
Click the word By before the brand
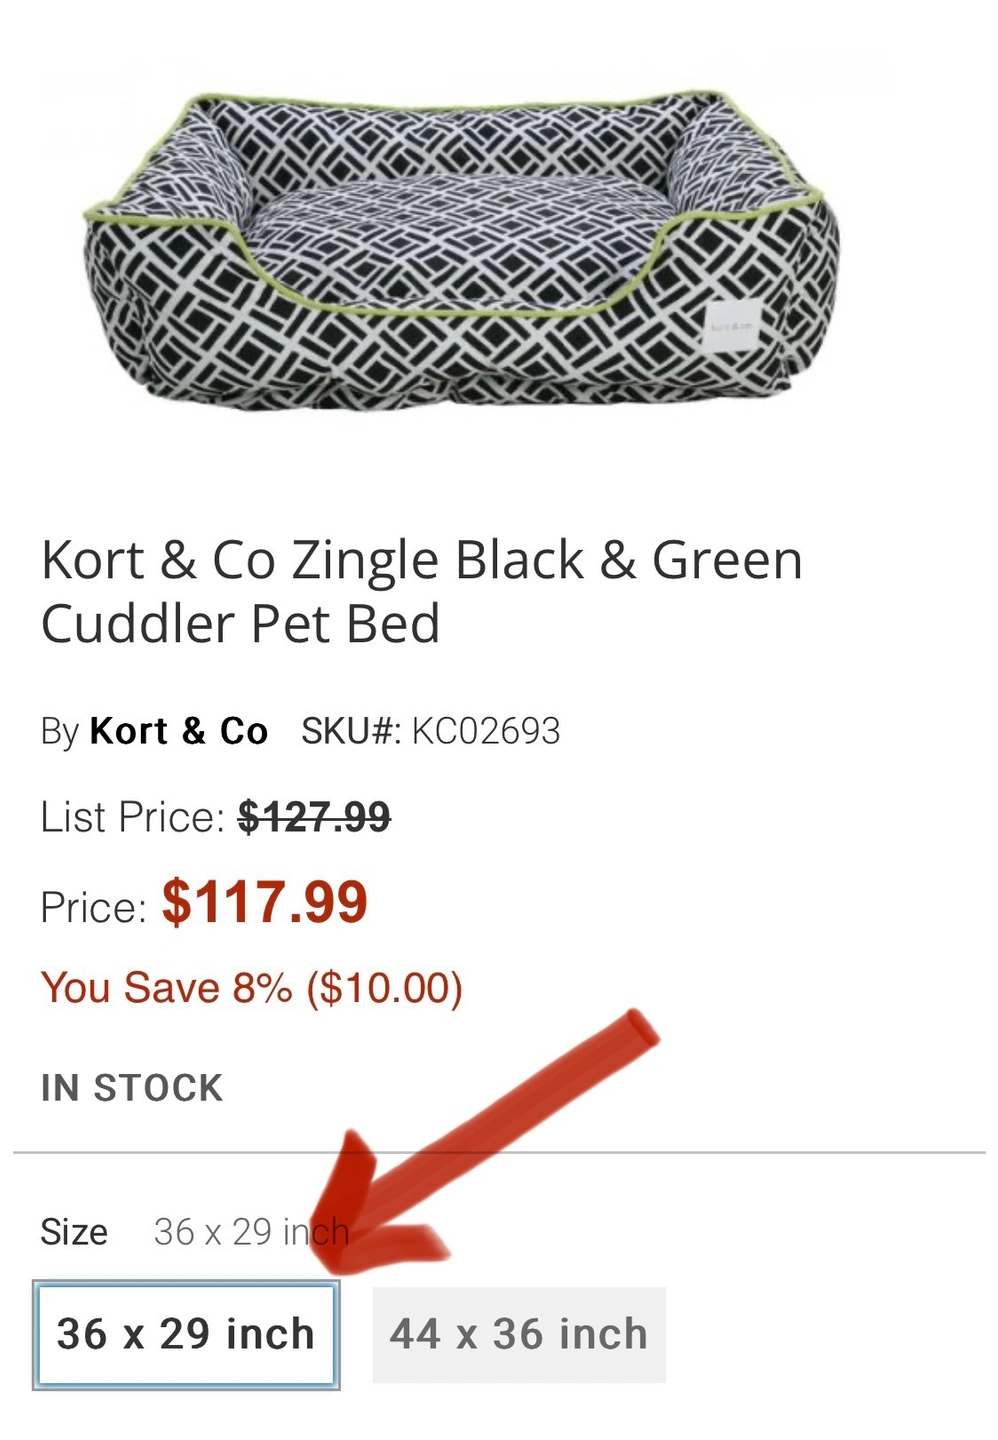coord(59,732)
